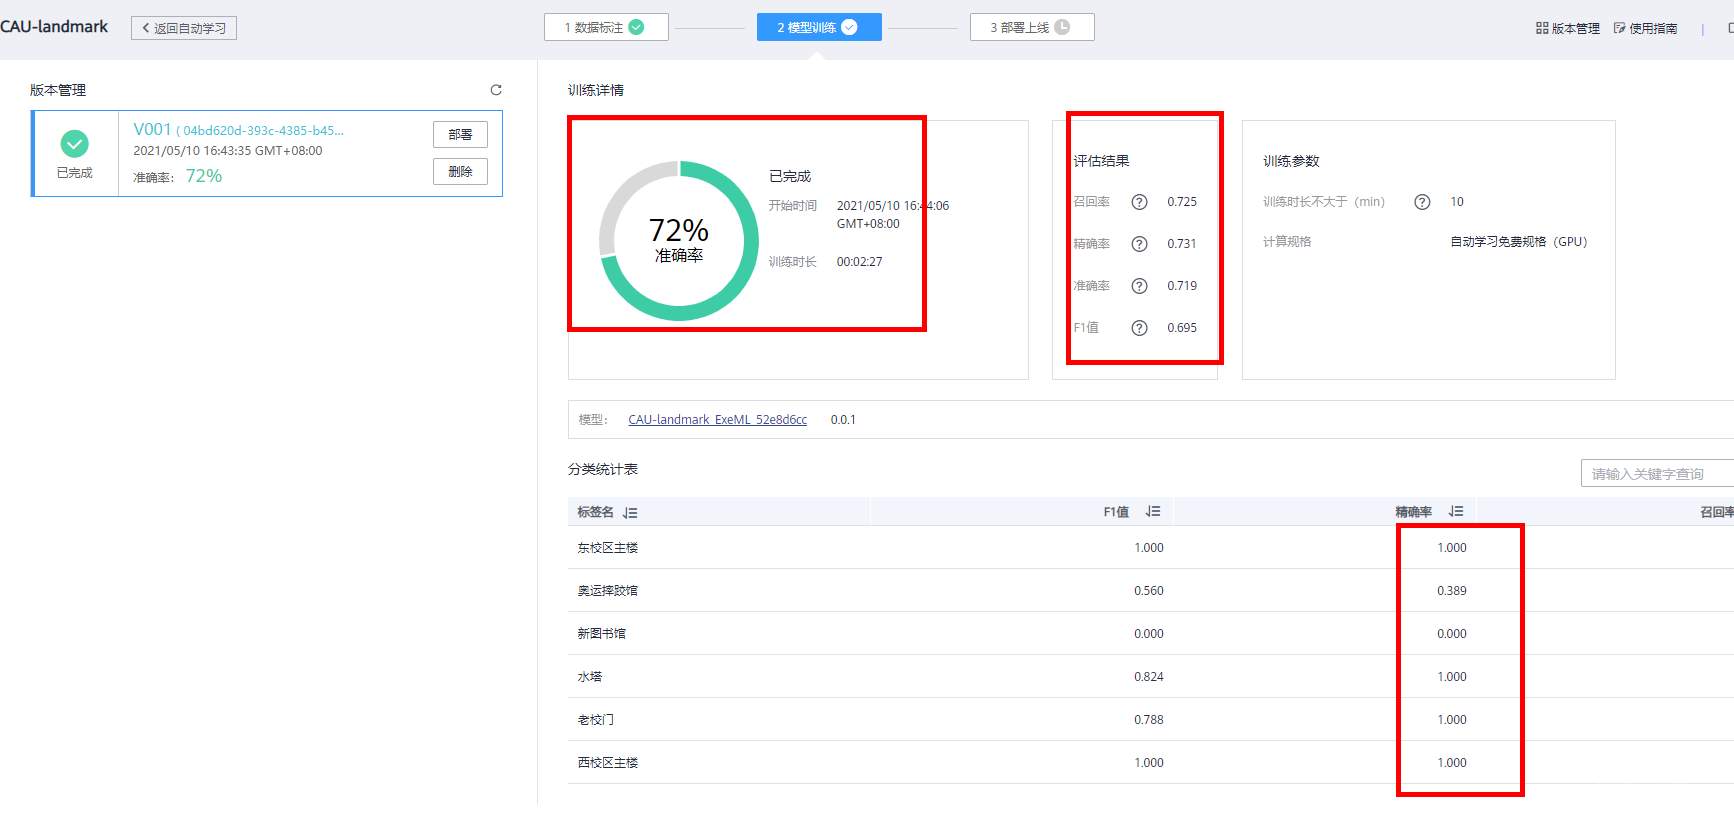
Task: Click 自动学习免费规格 (GPU) compute spec value
Action: pos(1519,242)
